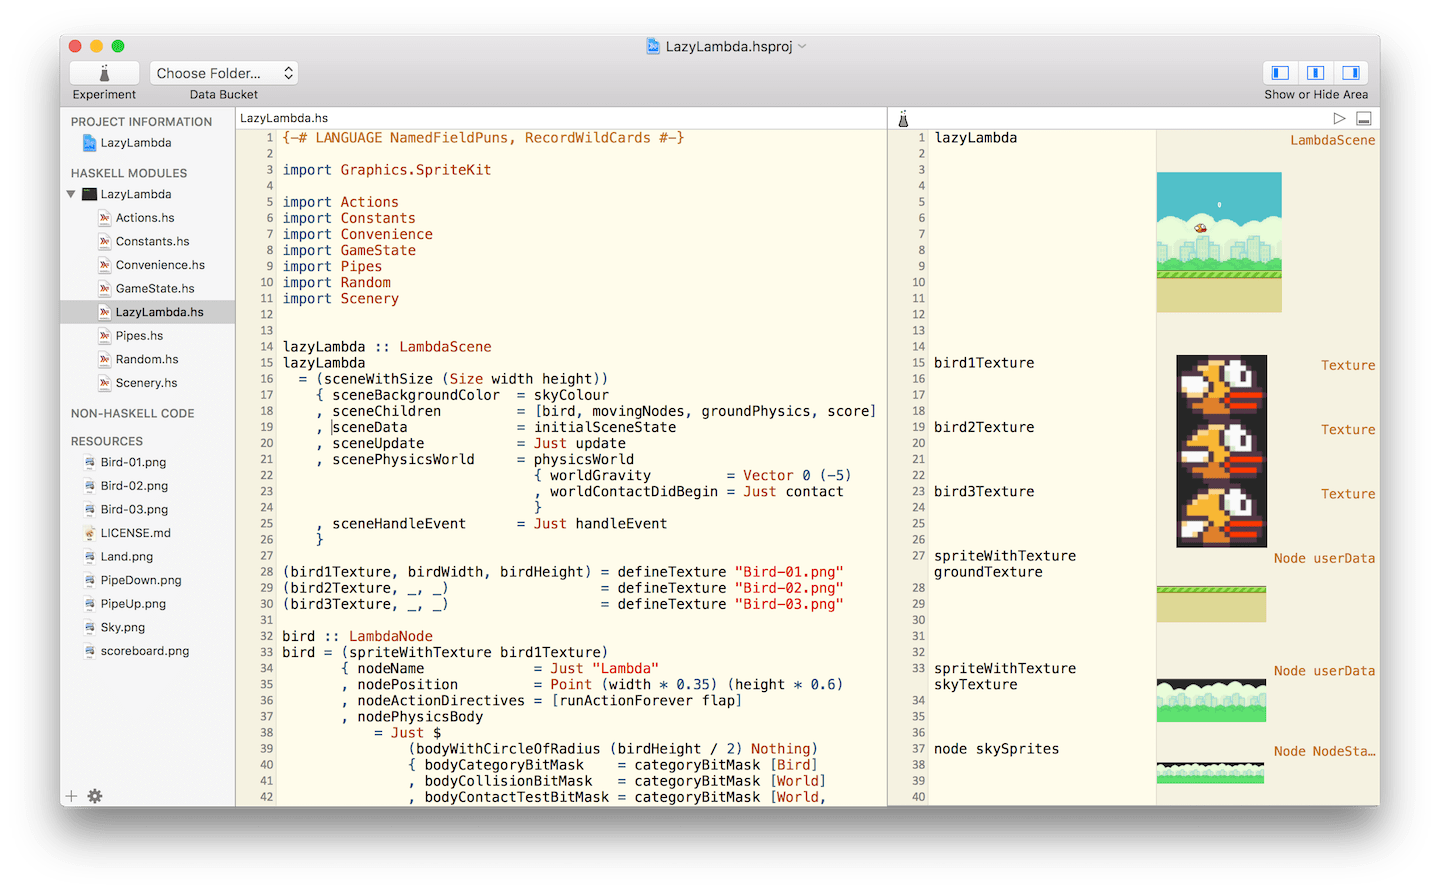
Task: Click the file icon next to LICENSE.md
Action: click(x=89, y=532)
